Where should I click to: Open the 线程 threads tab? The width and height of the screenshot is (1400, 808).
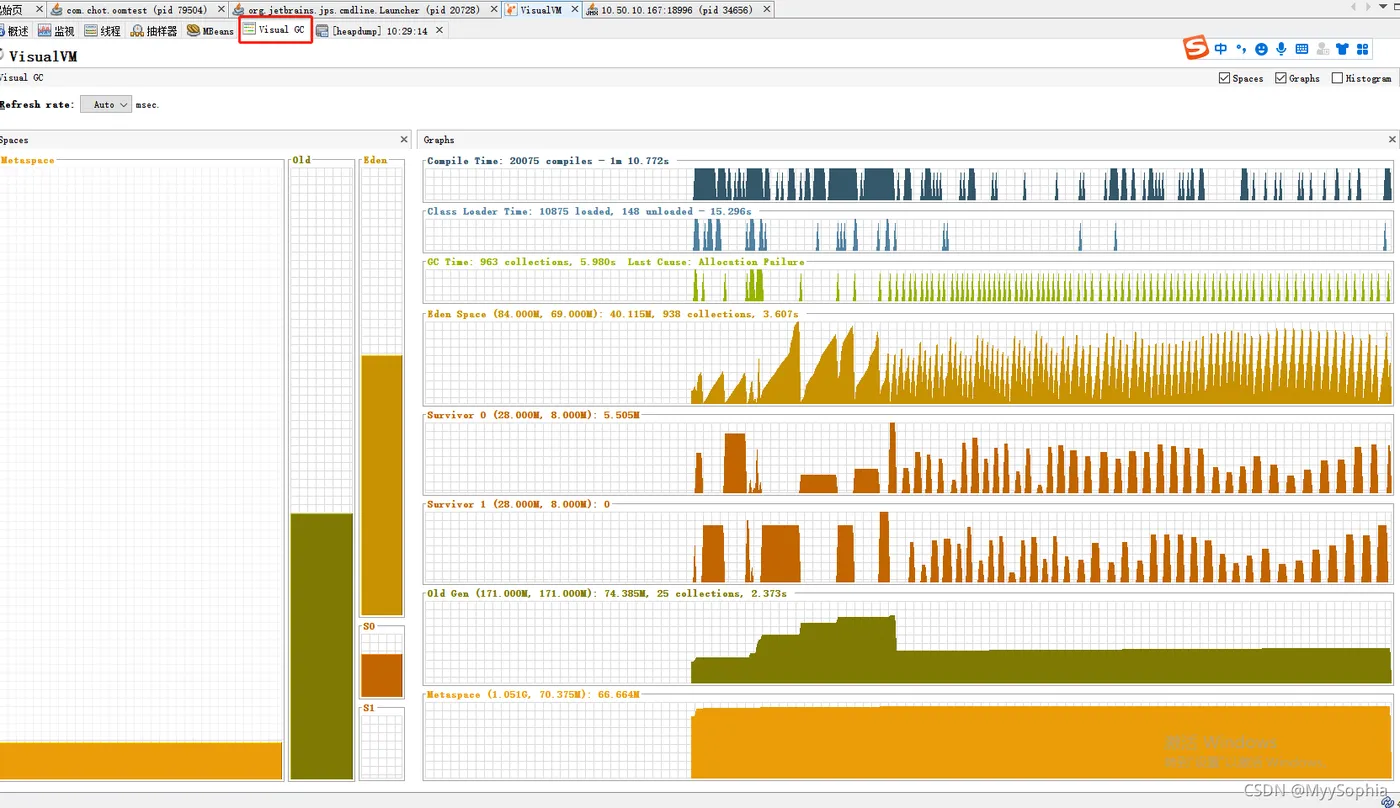coord(102,31)
